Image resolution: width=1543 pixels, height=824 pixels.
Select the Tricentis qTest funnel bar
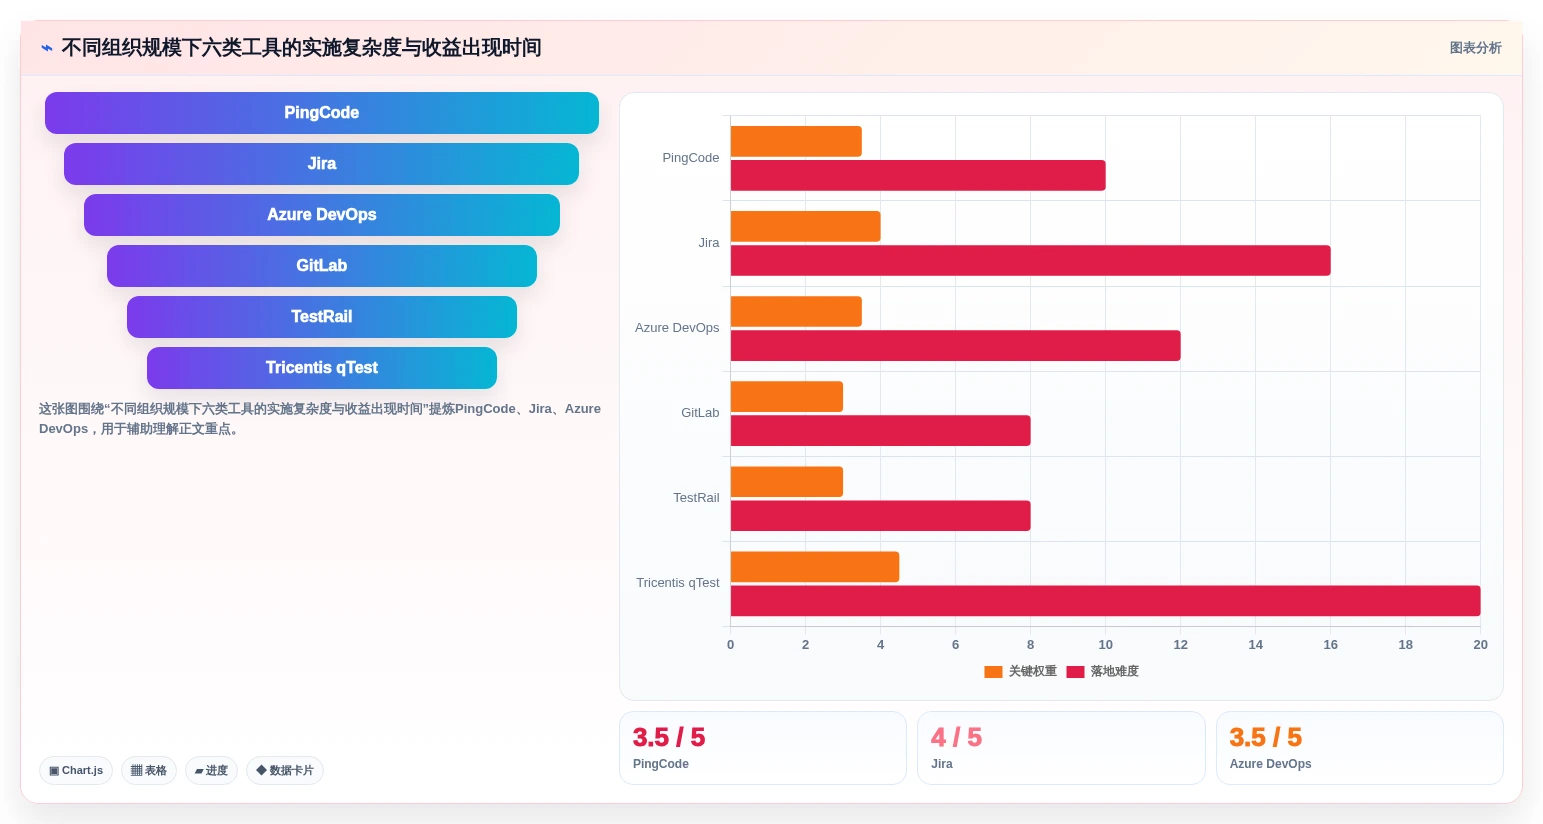(322, 368)
